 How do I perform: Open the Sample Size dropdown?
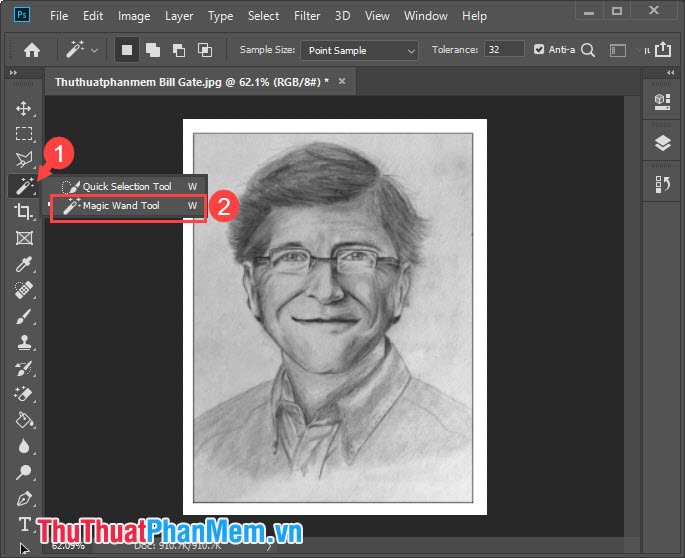(359, 51)
